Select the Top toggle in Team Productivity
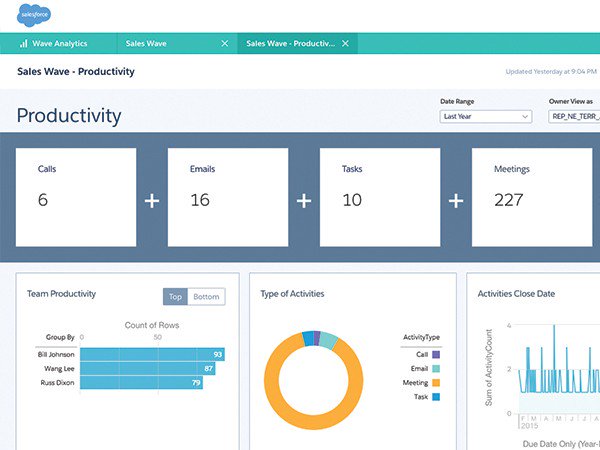 (x=175, y=297)
